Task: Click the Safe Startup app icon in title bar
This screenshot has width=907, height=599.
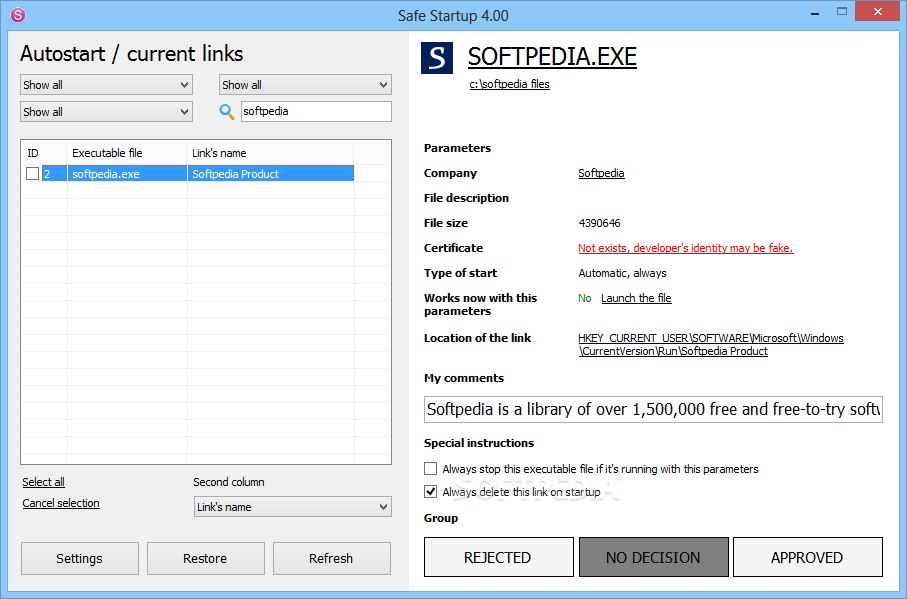Action: [18, 15]
